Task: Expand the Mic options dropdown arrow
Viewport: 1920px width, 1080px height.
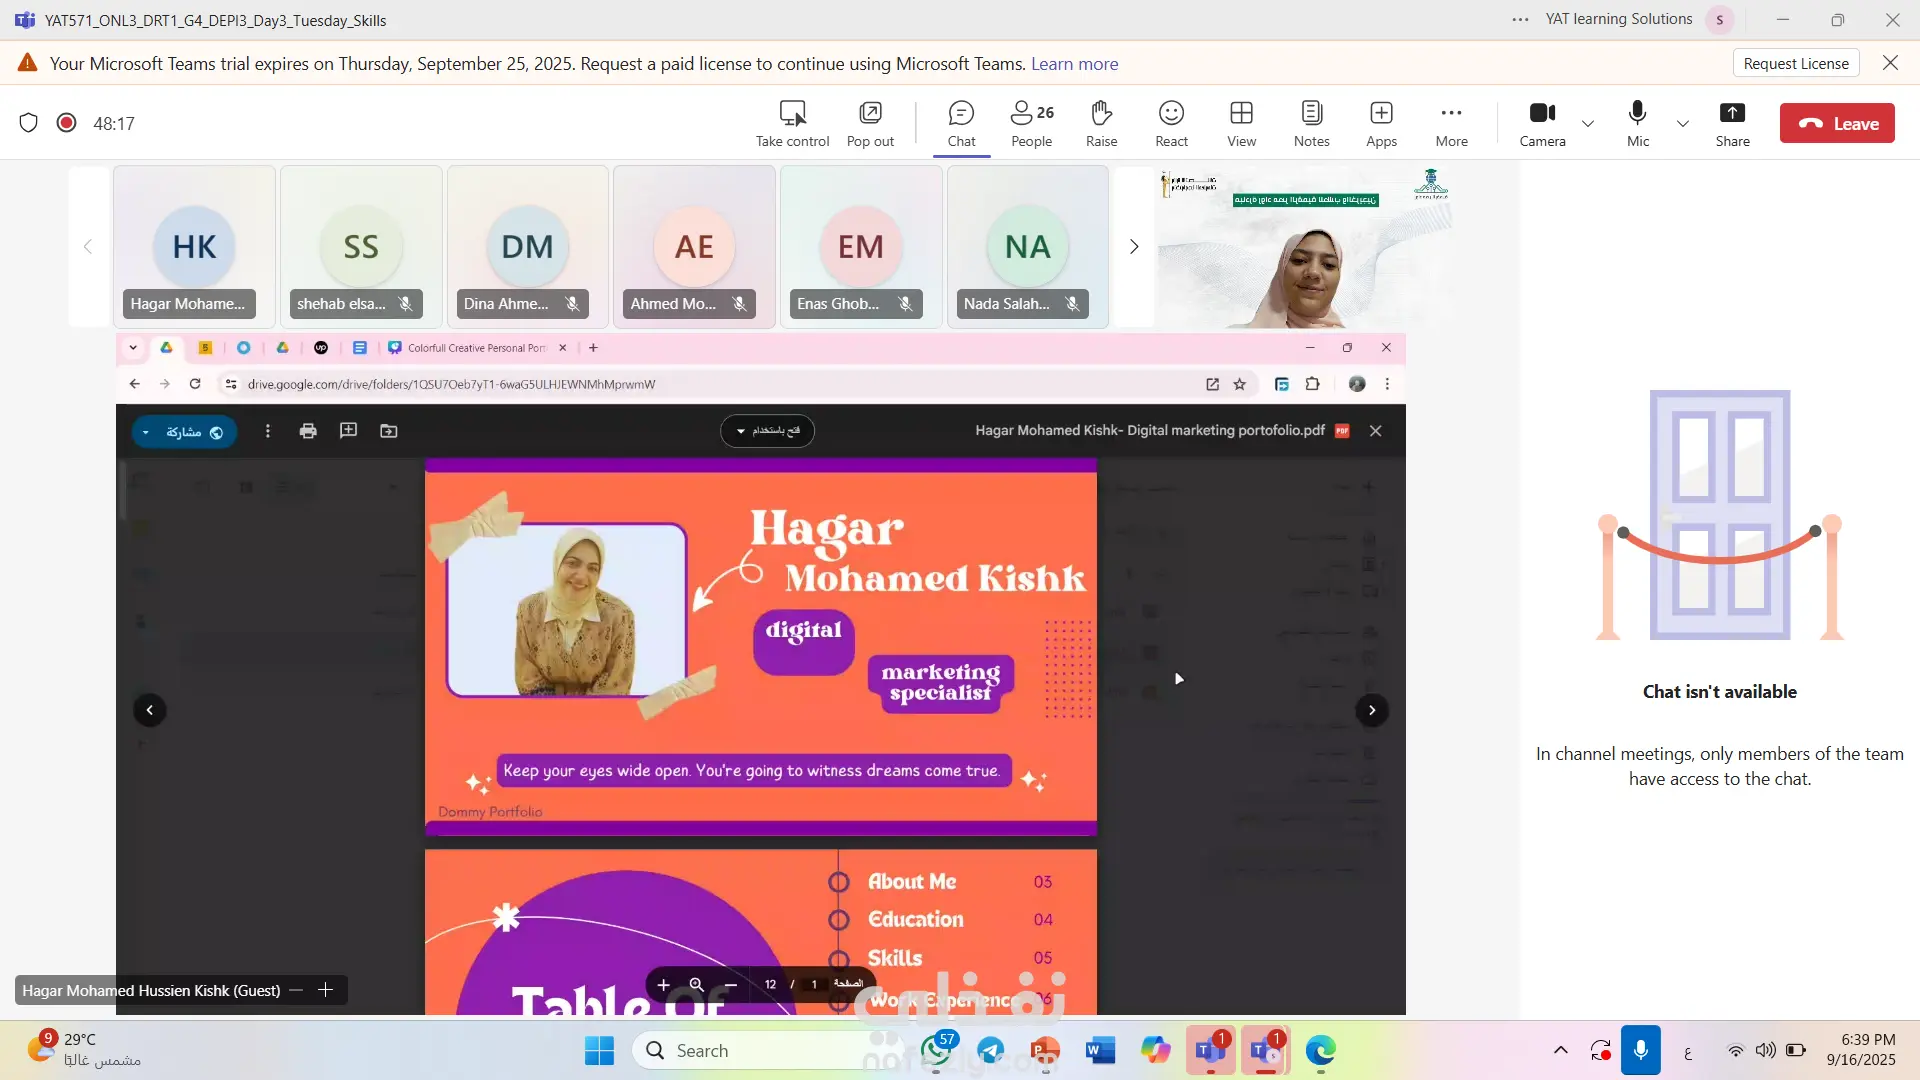Action: (x=1683, y=124)
